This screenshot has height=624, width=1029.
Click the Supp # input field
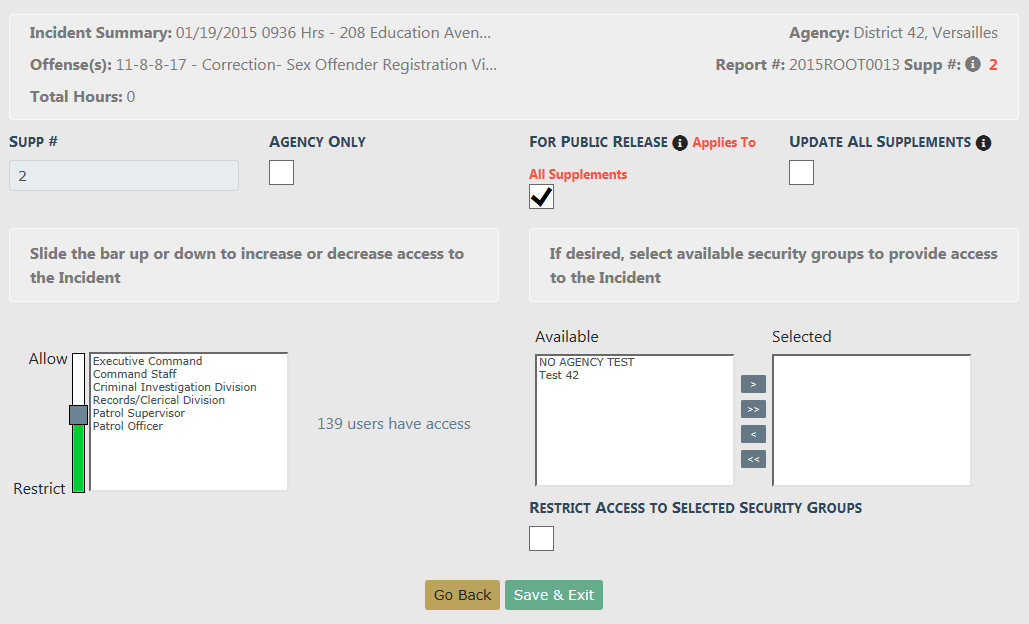[124, 176]
